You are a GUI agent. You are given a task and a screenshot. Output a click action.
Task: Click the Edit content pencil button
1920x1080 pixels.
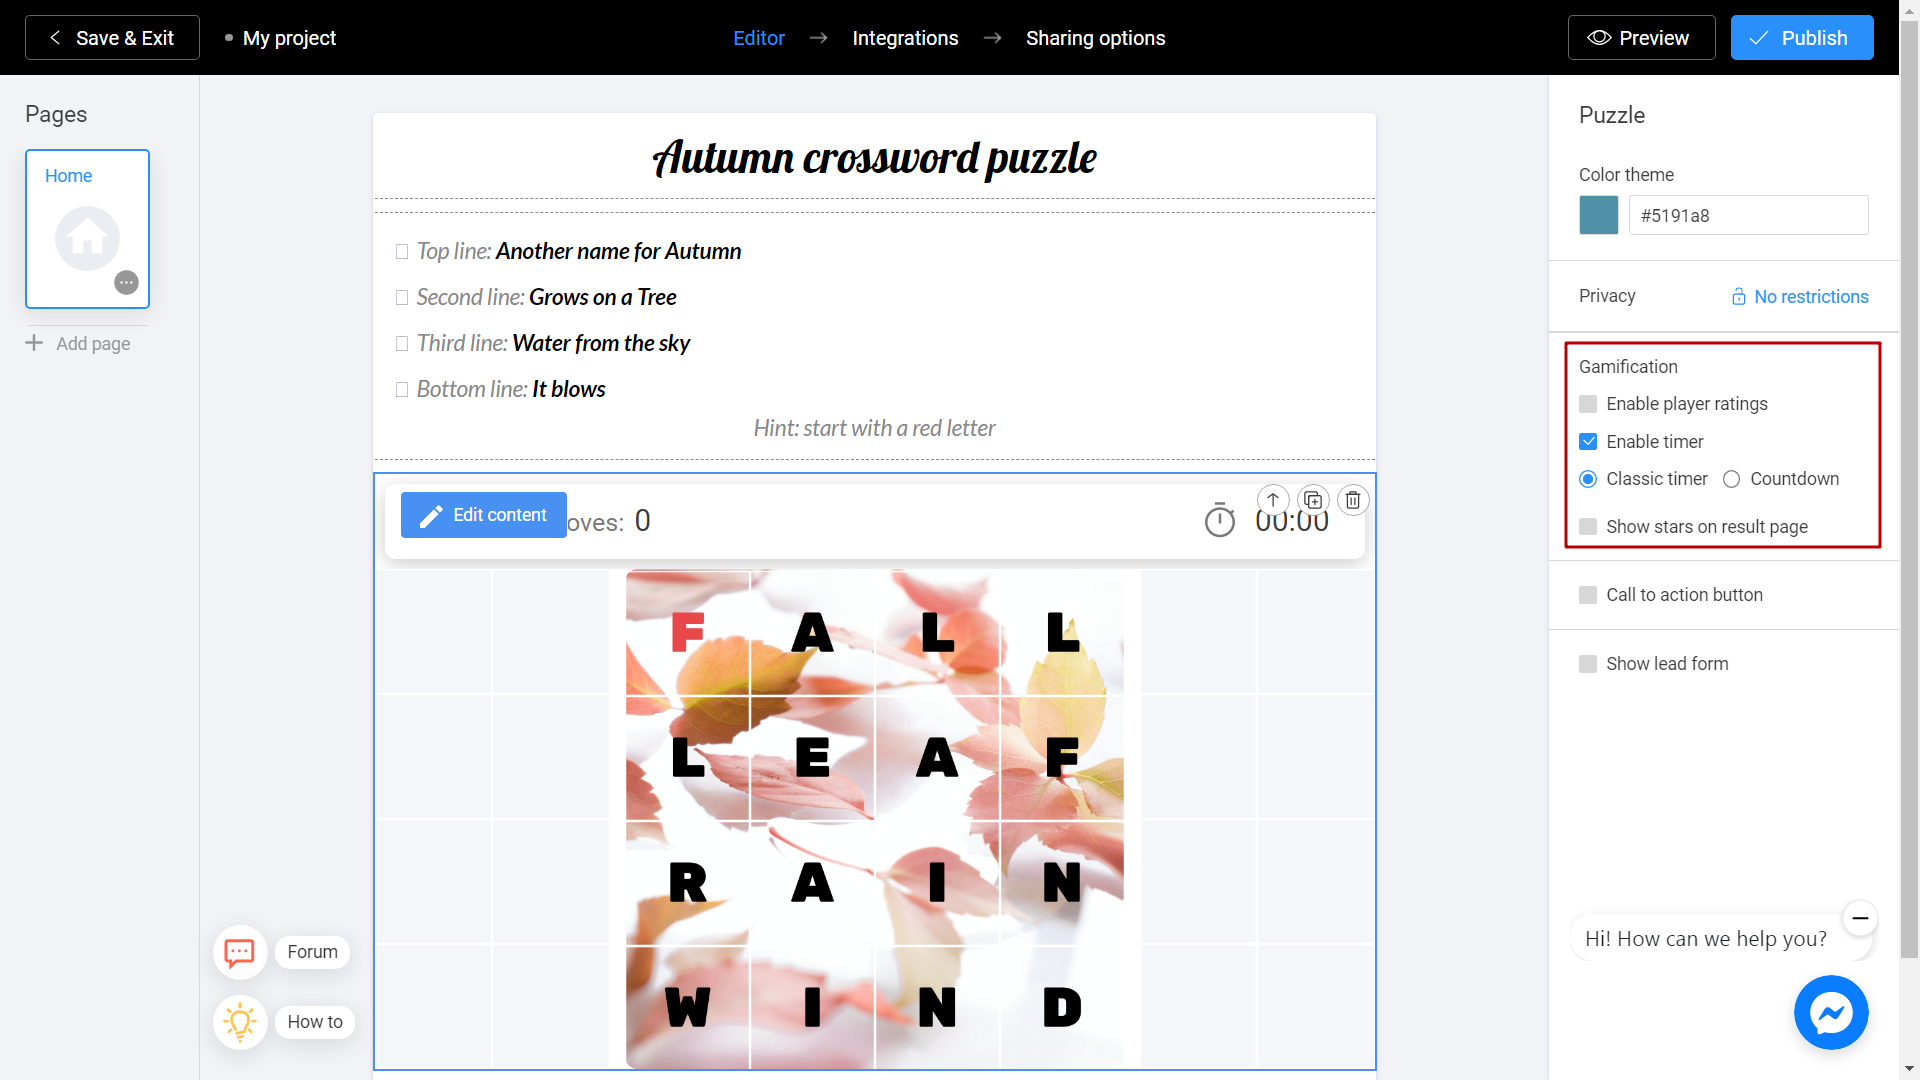(x=483, y=514)
